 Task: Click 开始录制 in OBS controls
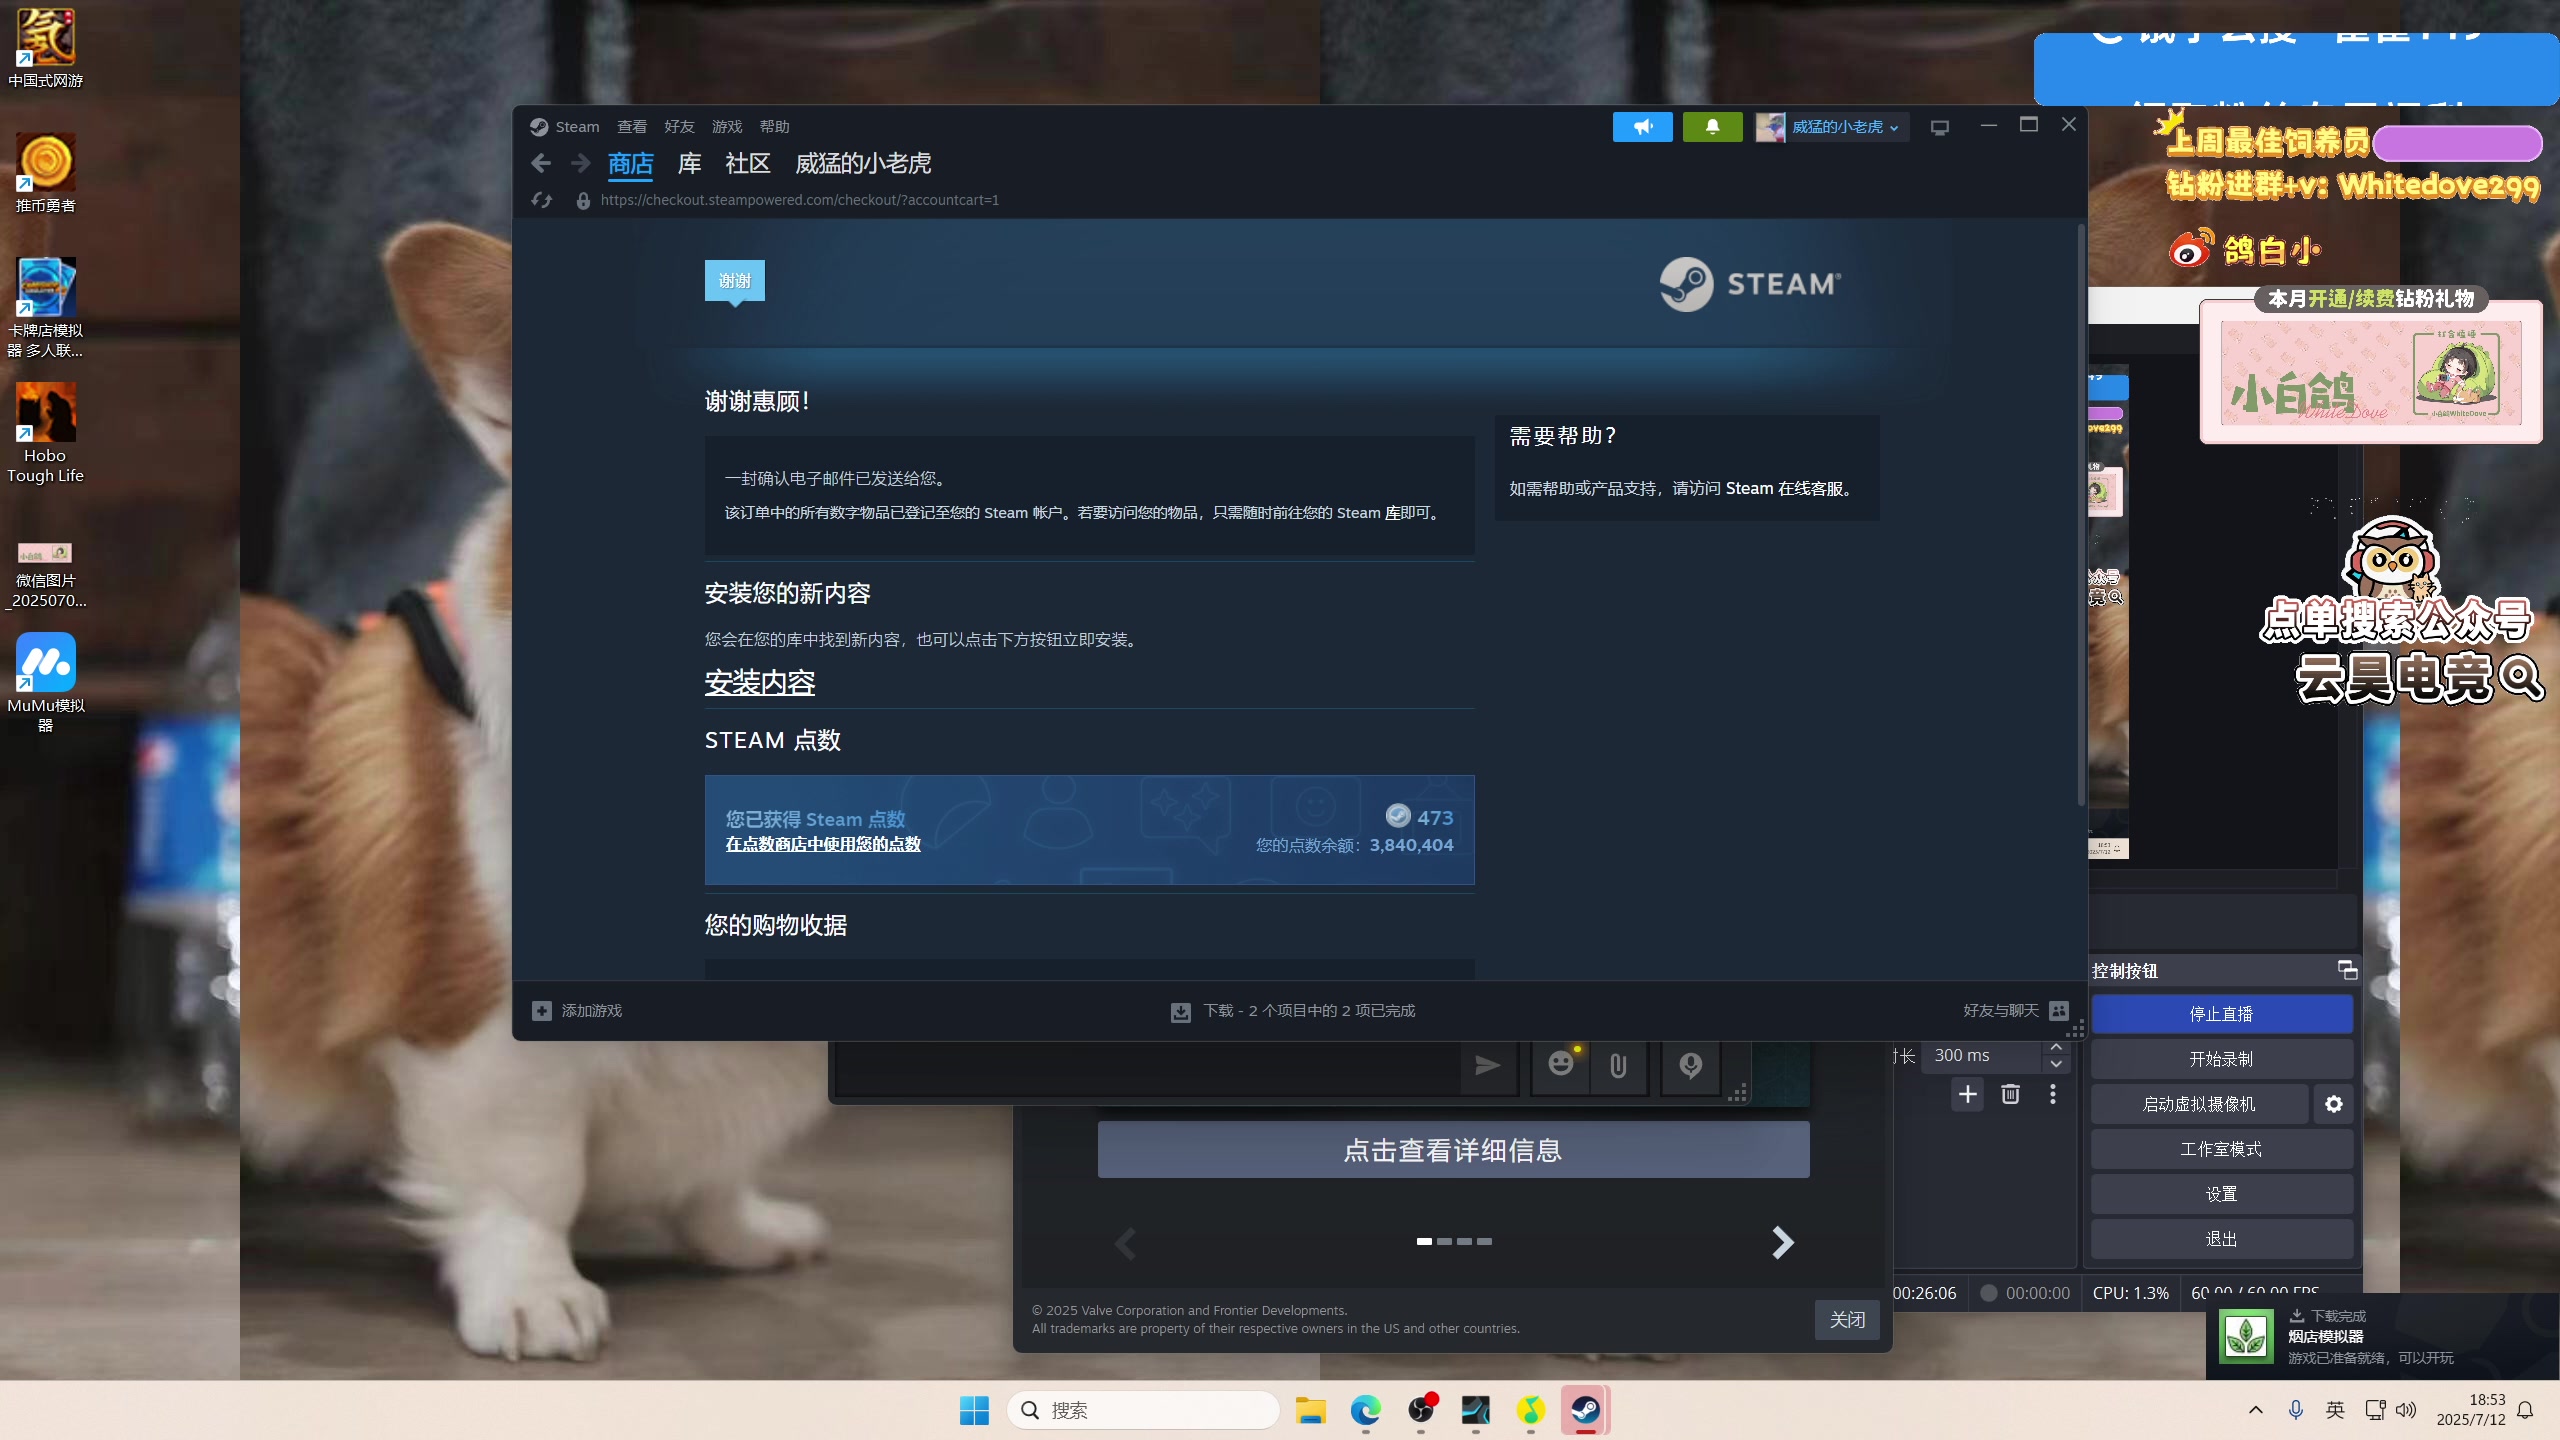2221,1059
